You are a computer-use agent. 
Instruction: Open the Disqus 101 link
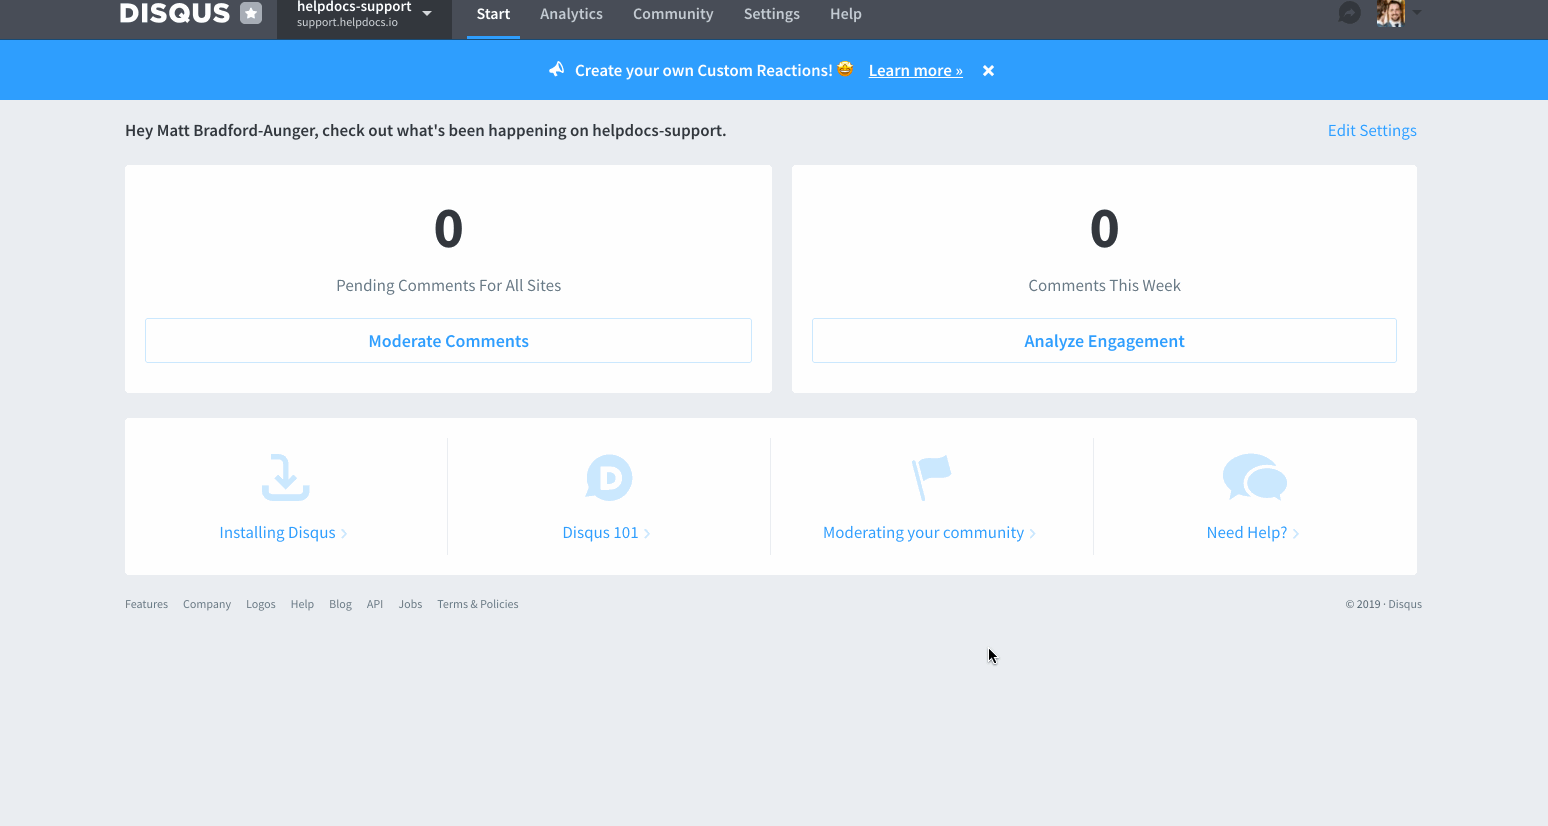coord(606,532)
